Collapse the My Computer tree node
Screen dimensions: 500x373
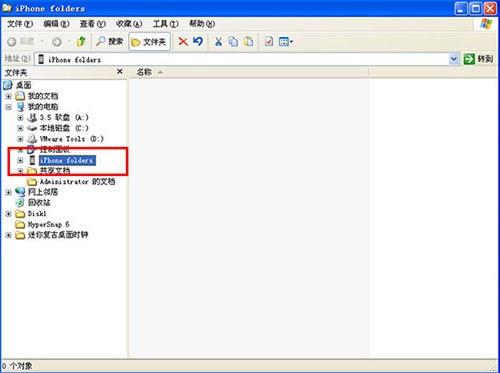coord(9,107)
